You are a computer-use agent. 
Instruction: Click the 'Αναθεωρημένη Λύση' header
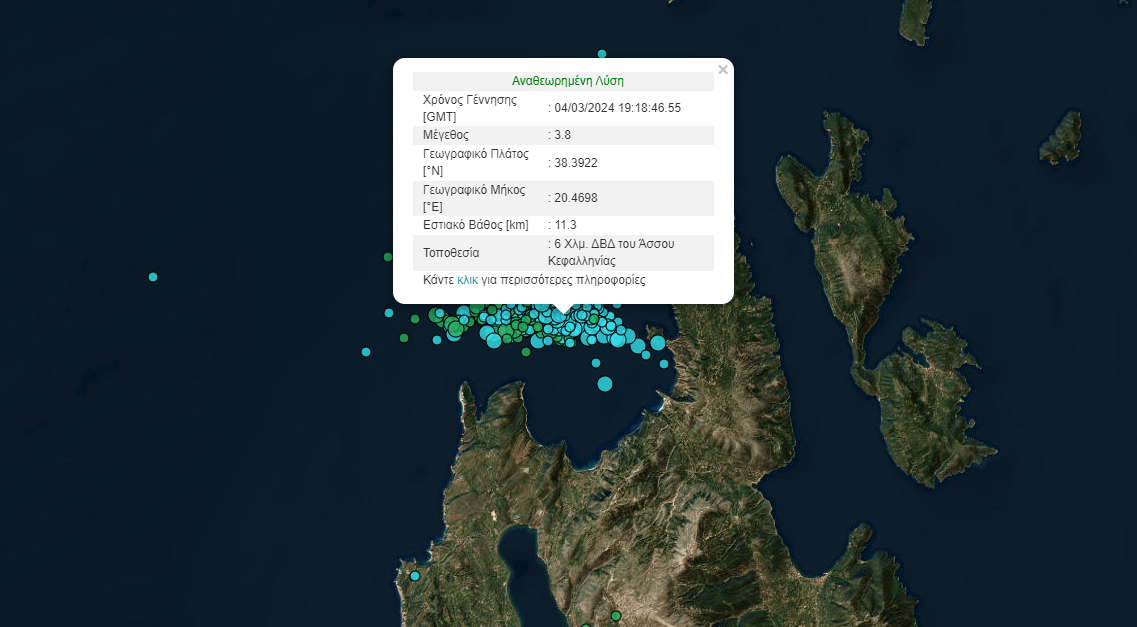pos(568,80)
